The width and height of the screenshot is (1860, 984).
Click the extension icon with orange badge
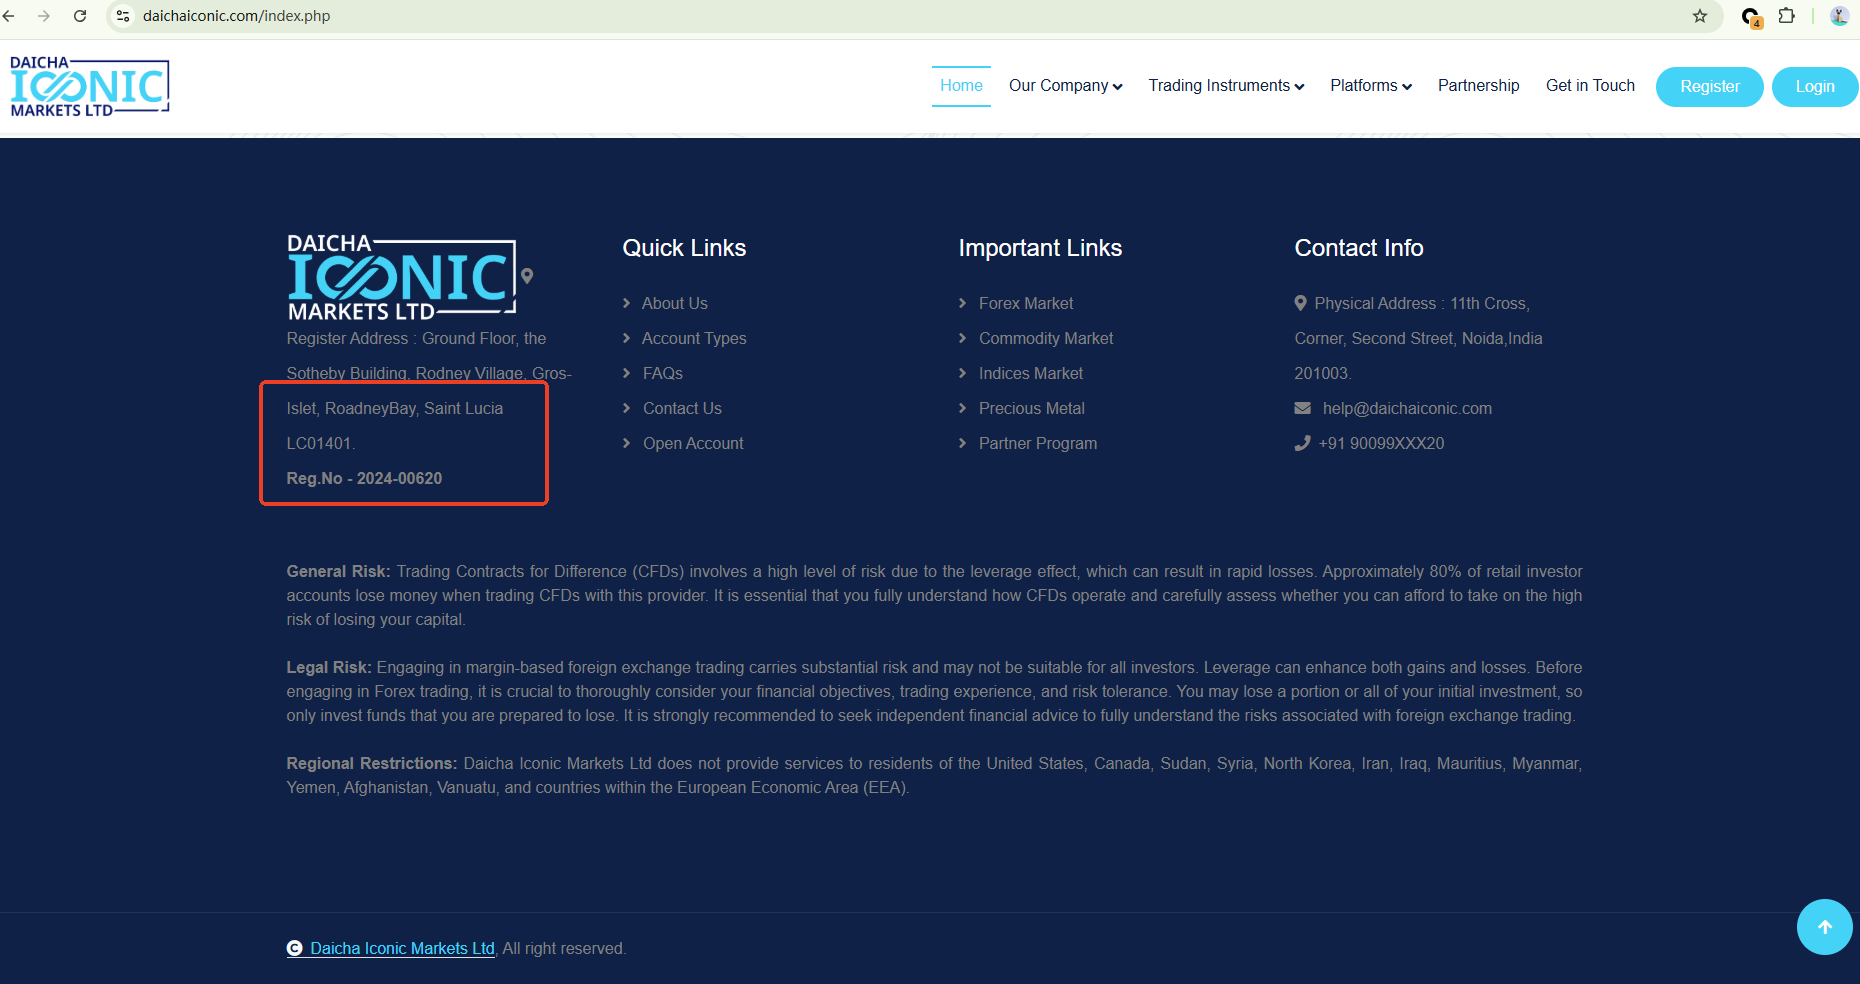click(1751, 17)
